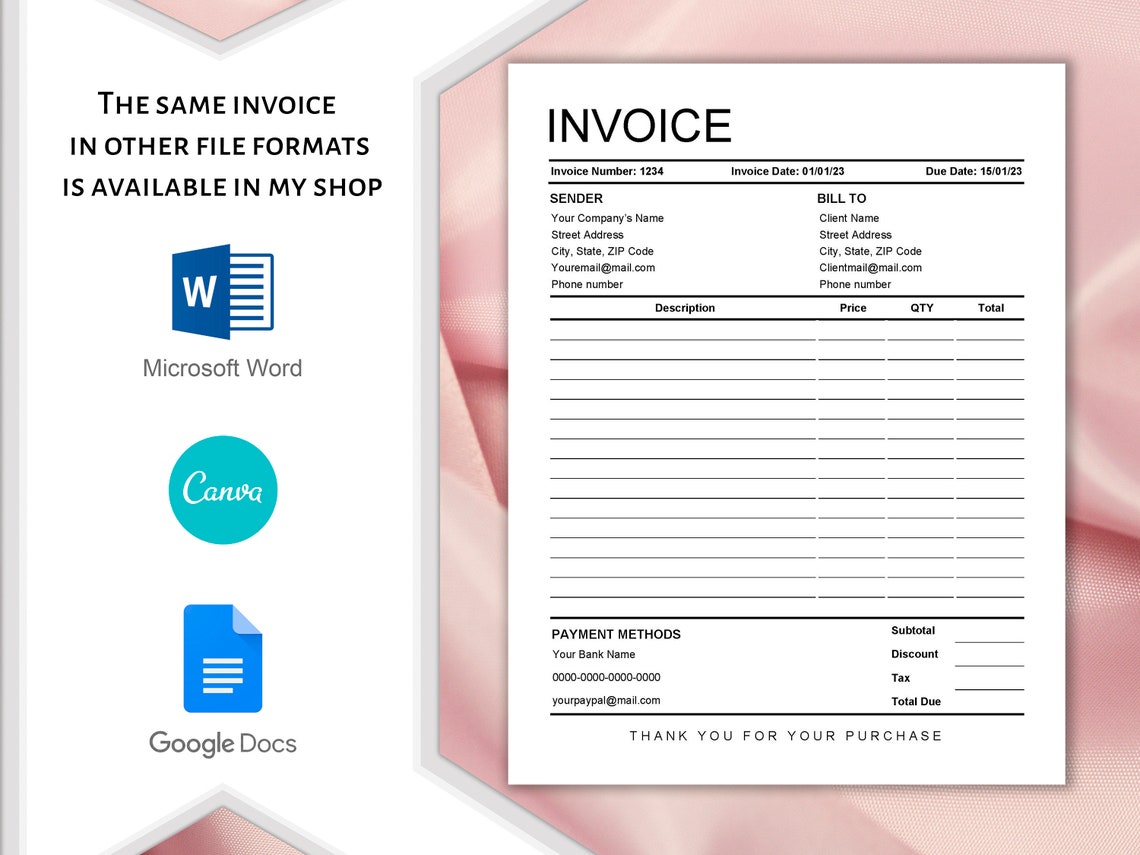Select the Total Due label
The height and width of the screenshot is (855, 1140).
916,701
